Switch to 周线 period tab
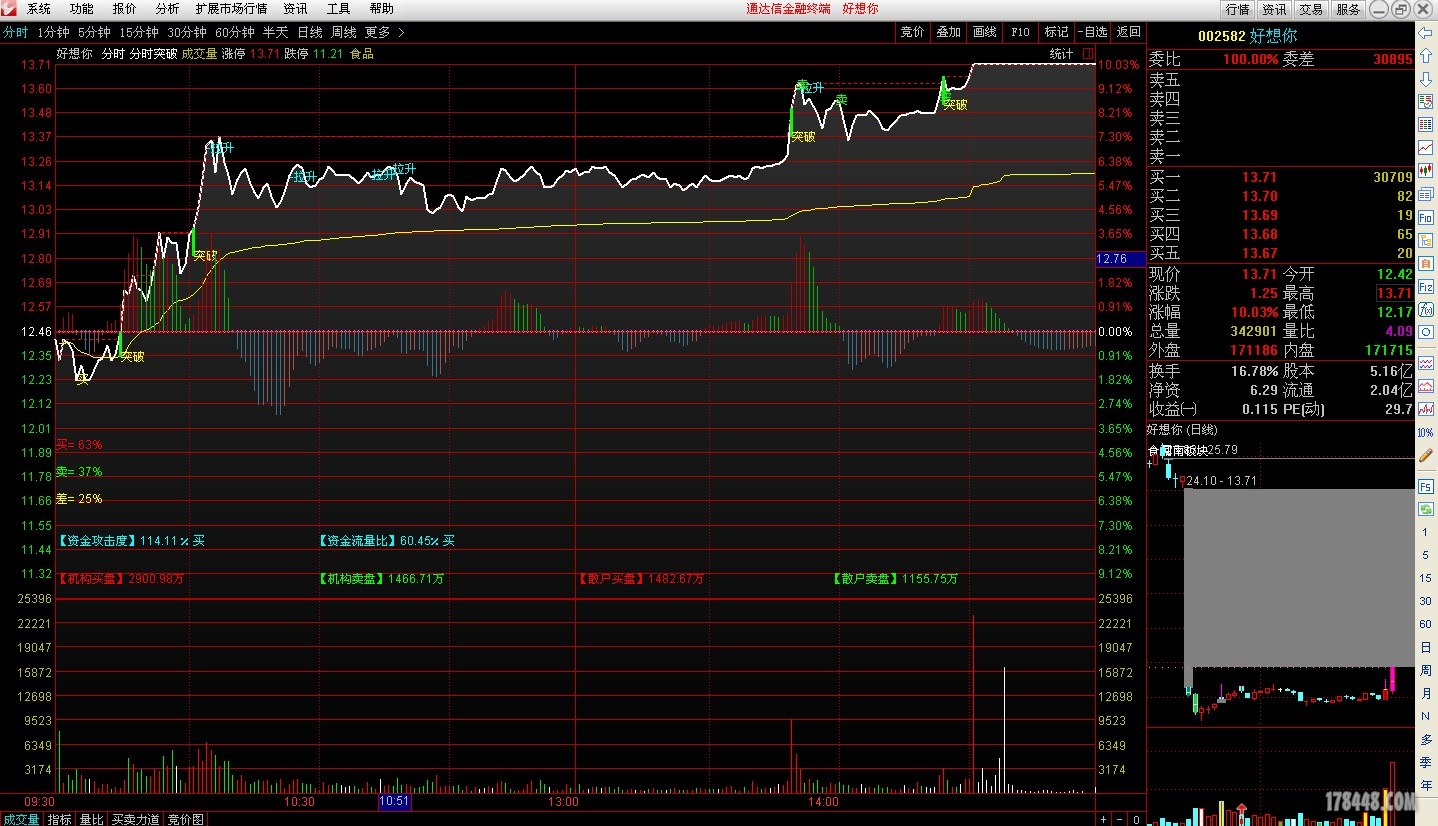This screenshot has width=1438, height=826. click(344, 32)
